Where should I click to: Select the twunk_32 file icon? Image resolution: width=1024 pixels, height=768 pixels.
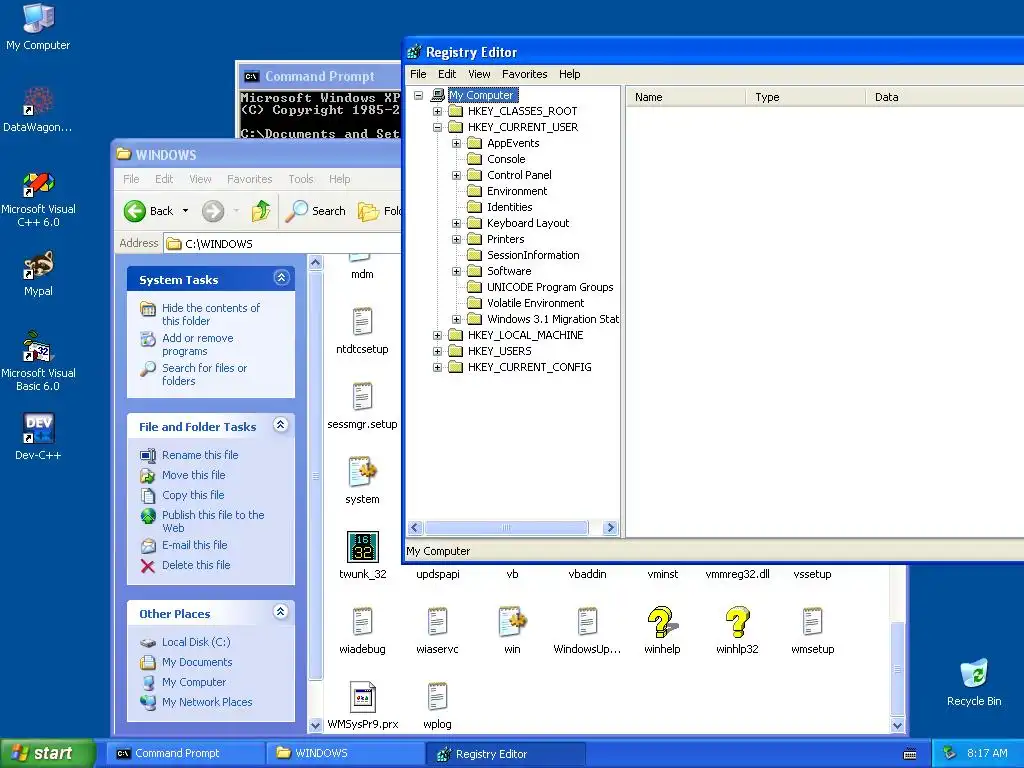tap(362, 547)
